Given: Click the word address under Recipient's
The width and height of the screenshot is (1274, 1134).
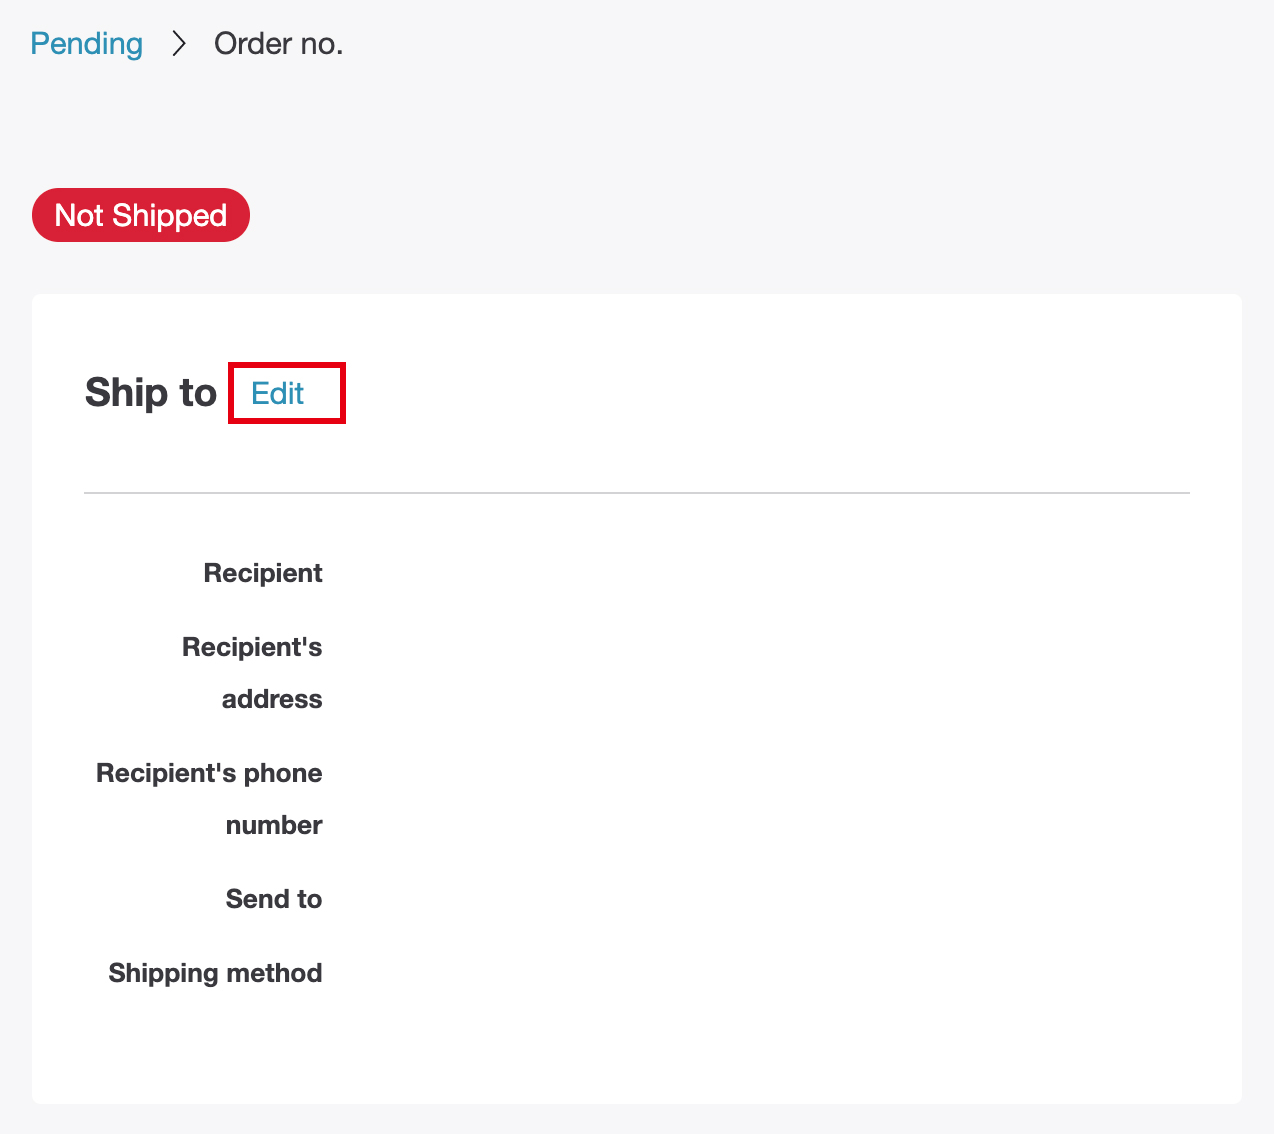Looking at the screenshot, I should coord(272,699).
